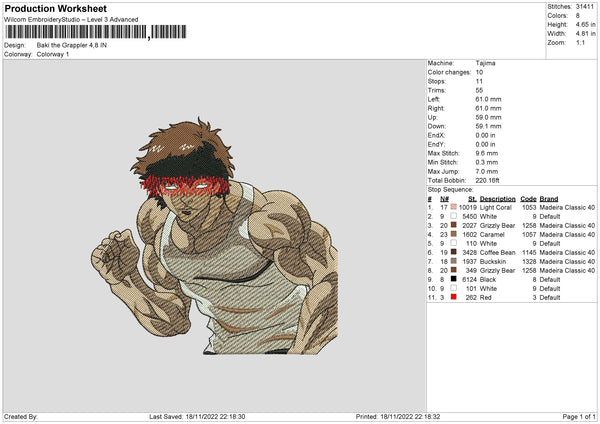Click the Total Bobbin value 220.16ft
The width and height of the screenshot is (600, 424).
coord(488,180)
